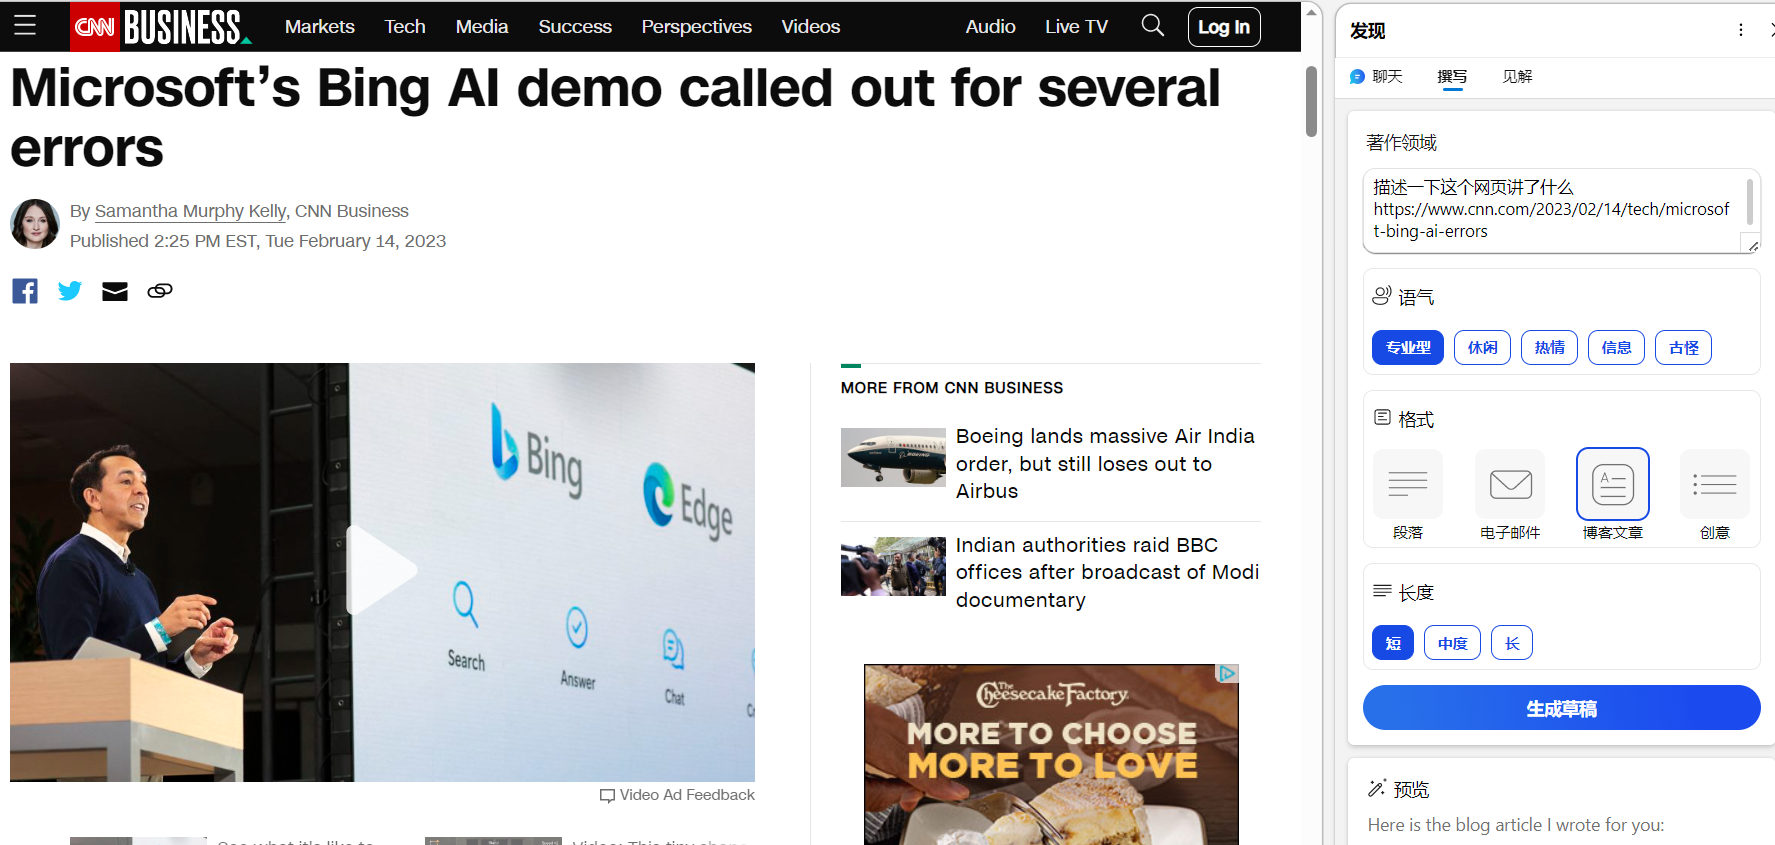The width and height of the screenshot is (1775, 845).
Task: Copy article link icon
Action: click(160, 291)
